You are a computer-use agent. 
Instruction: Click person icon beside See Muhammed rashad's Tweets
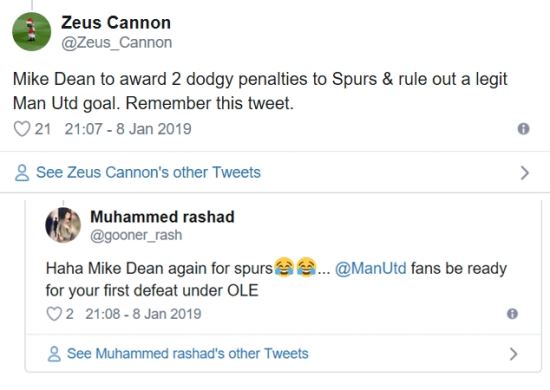[54, 354]
